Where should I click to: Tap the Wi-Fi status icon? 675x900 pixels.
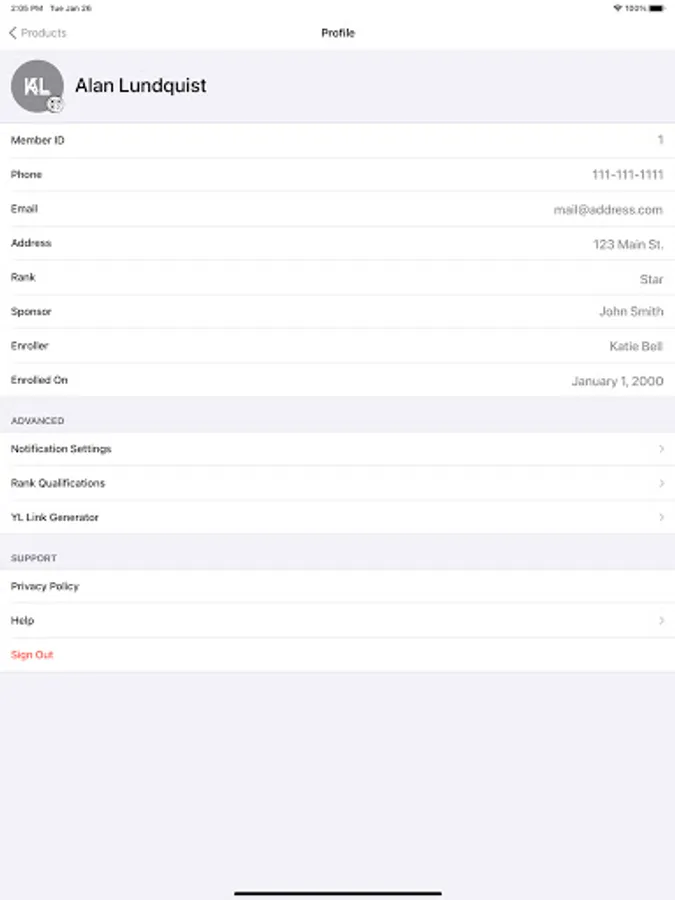[618, 8]
